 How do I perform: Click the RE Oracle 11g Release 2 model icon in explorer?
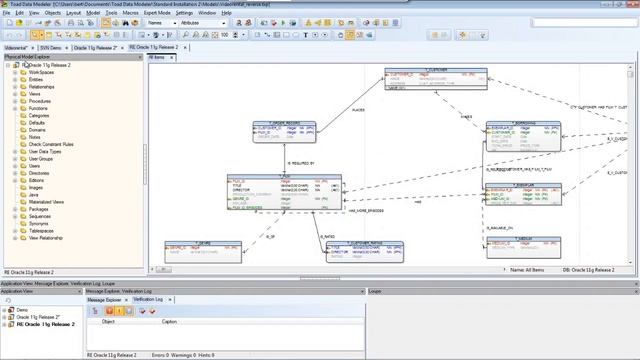[x=16, y=65]
